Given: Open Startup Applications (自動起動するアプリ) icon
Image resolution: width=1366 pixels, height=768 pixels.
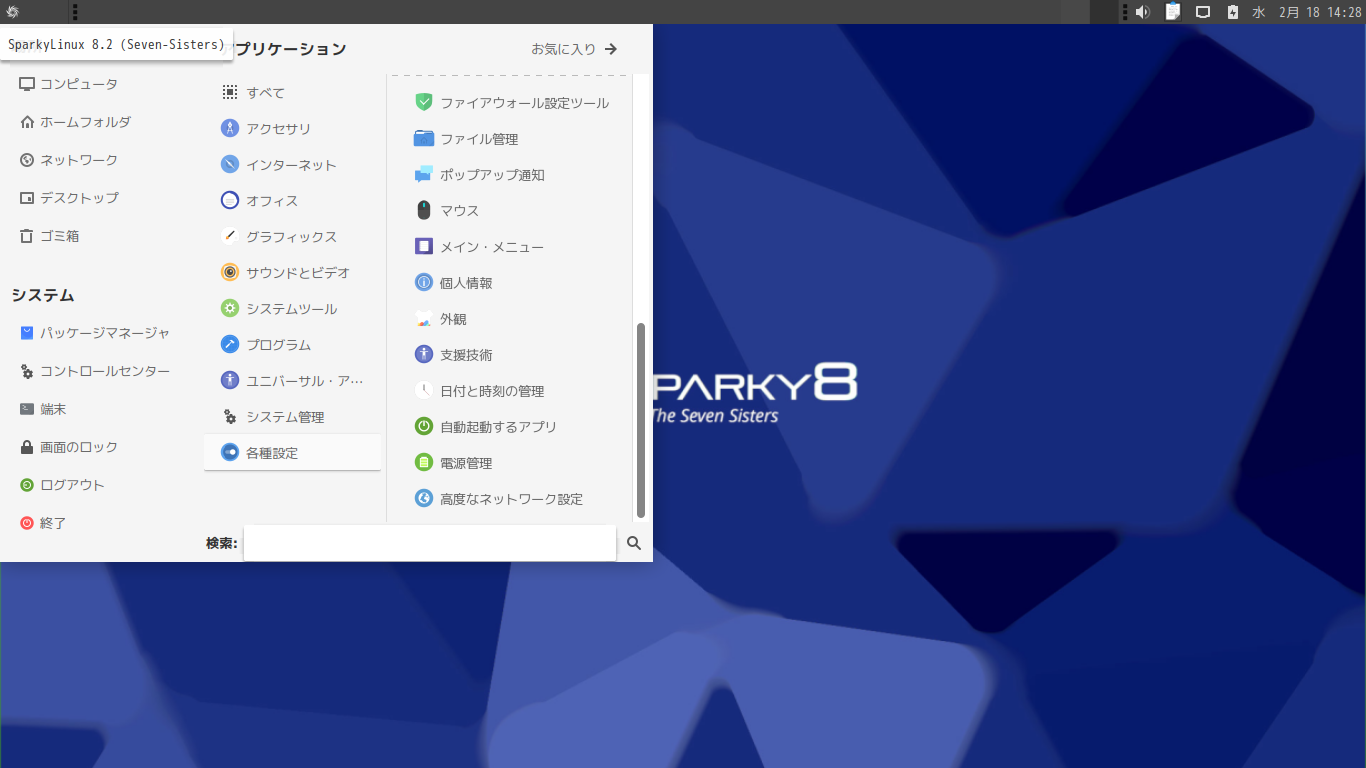Looking at the screenshot, I should point(423,426).
